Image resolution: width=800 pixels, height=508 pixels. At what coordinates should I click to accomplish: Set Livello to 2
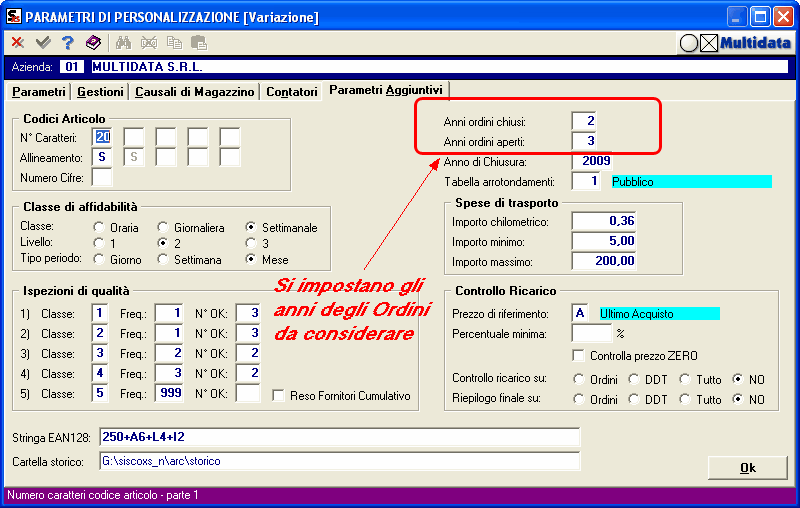[163, 243]
